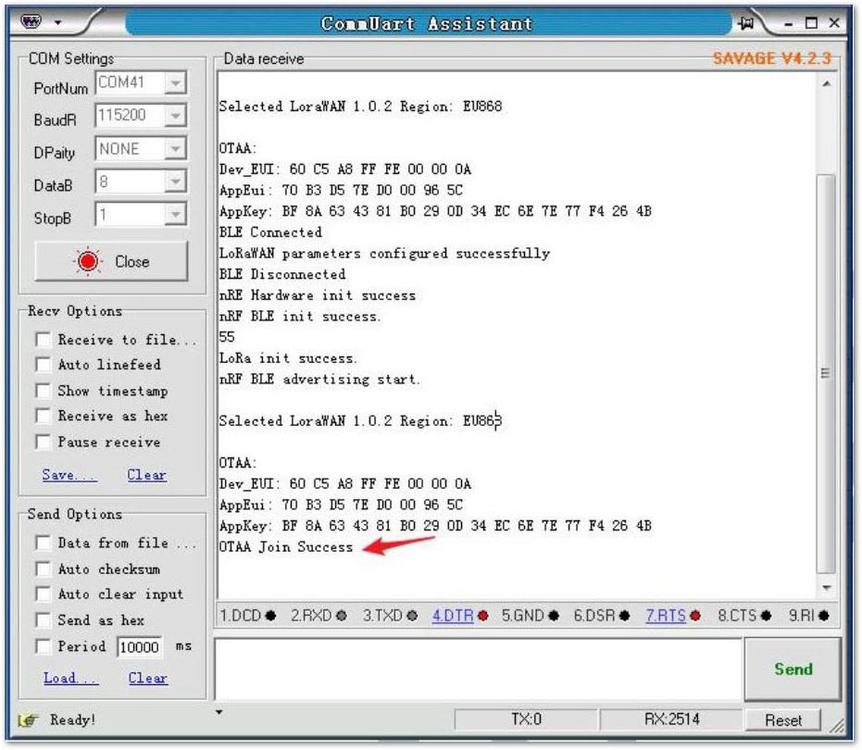Click Clear link in Send Options

148,678
